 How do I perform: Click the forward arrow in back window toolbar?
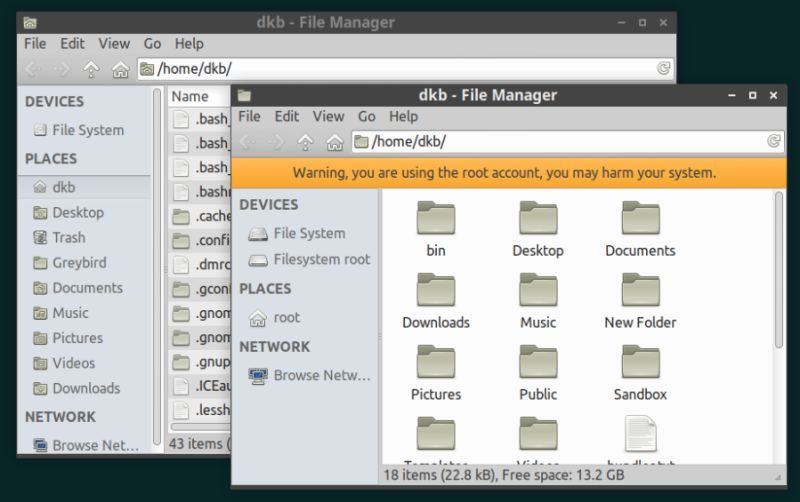click(x=62, y=69)
